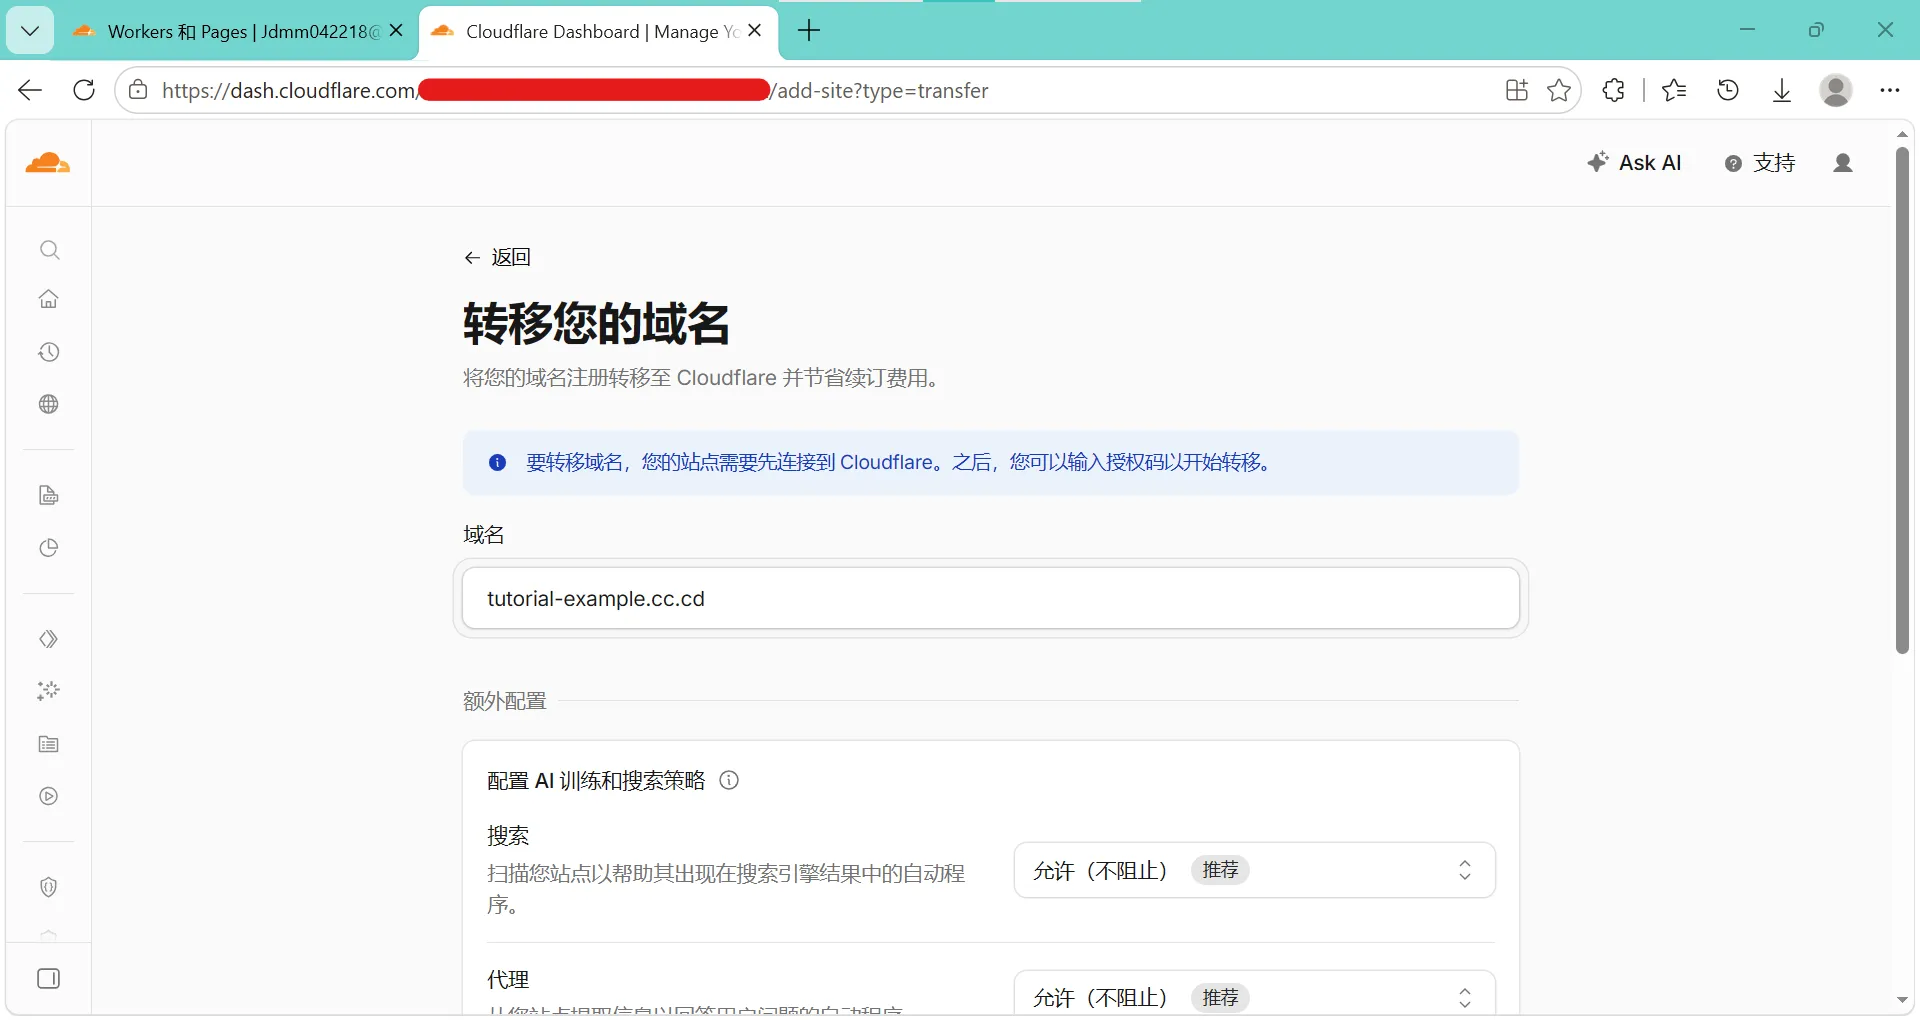This screenshot has height=1020, width=1920.
Task: Reload the page
Action: (84, 90)
